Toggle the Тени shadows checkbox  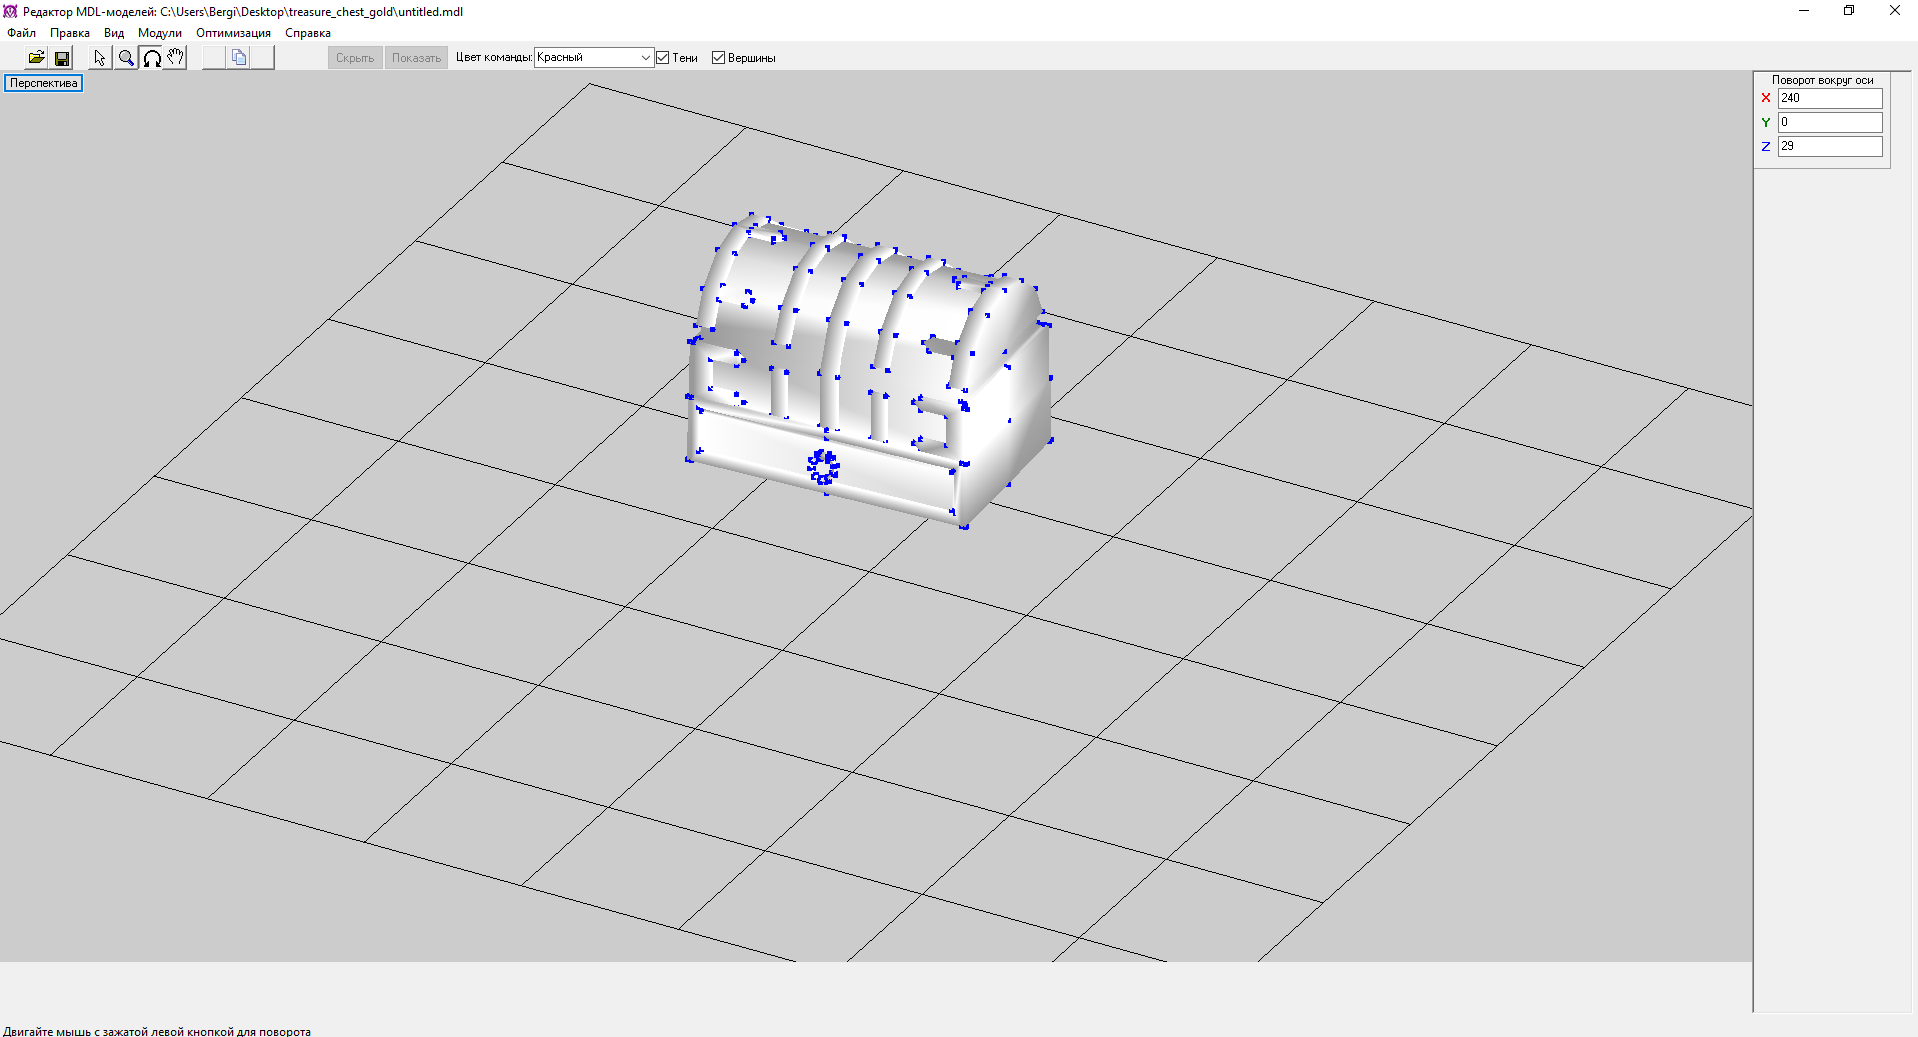(662, 58)
